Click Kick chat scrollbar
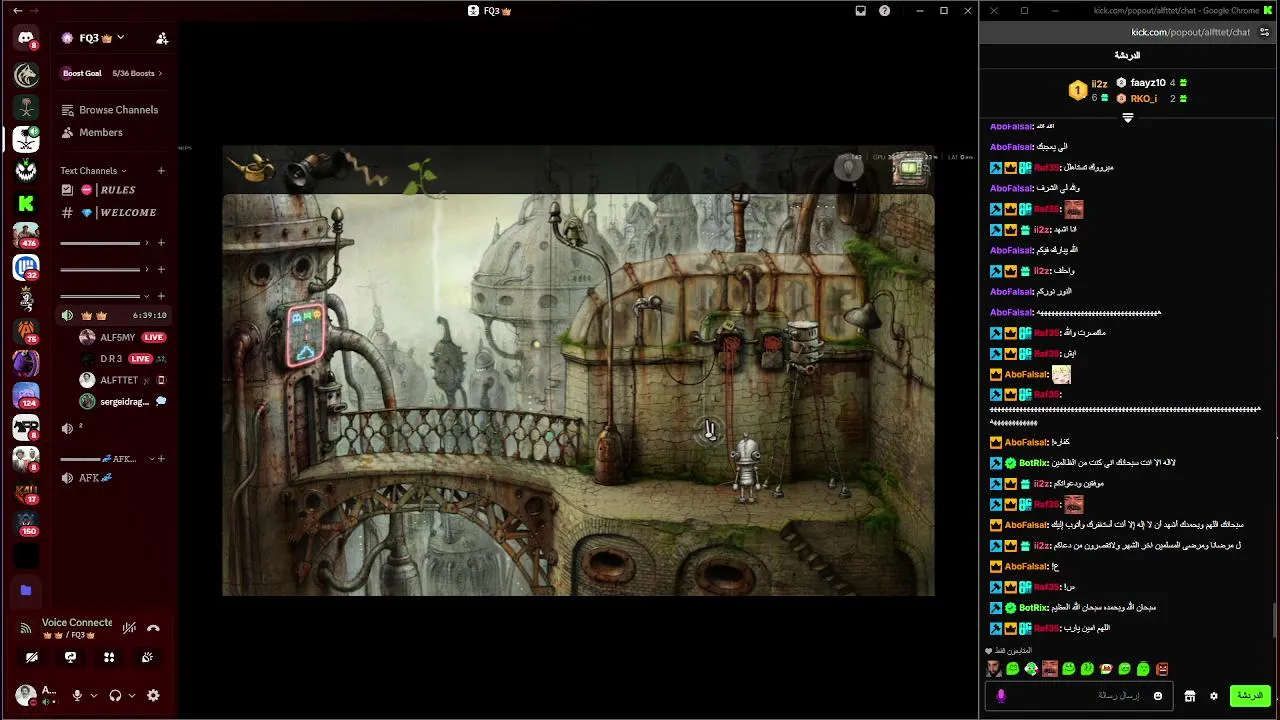 [x=1275, y=622]
